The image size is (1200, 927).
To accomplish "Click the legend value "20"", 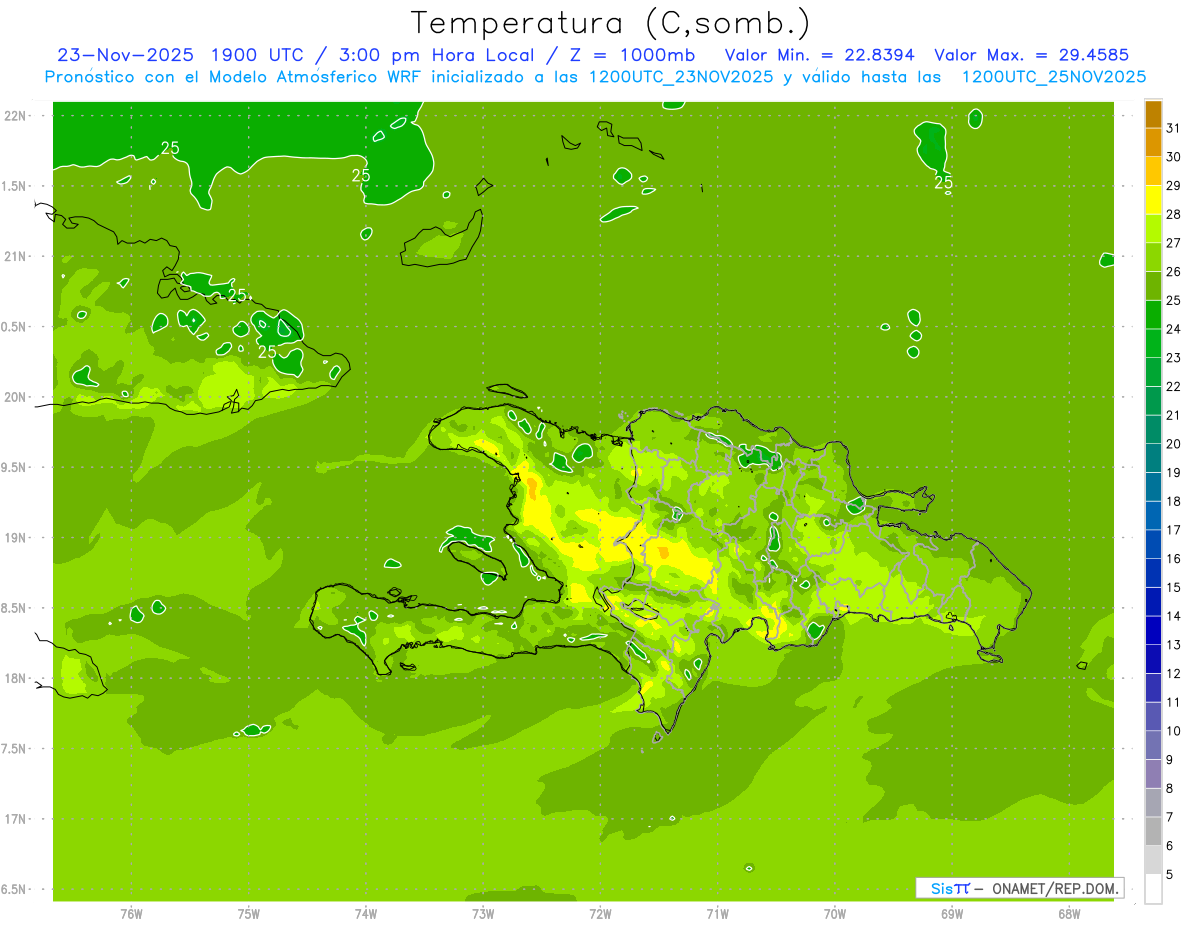I will [x=1173, y=444].
